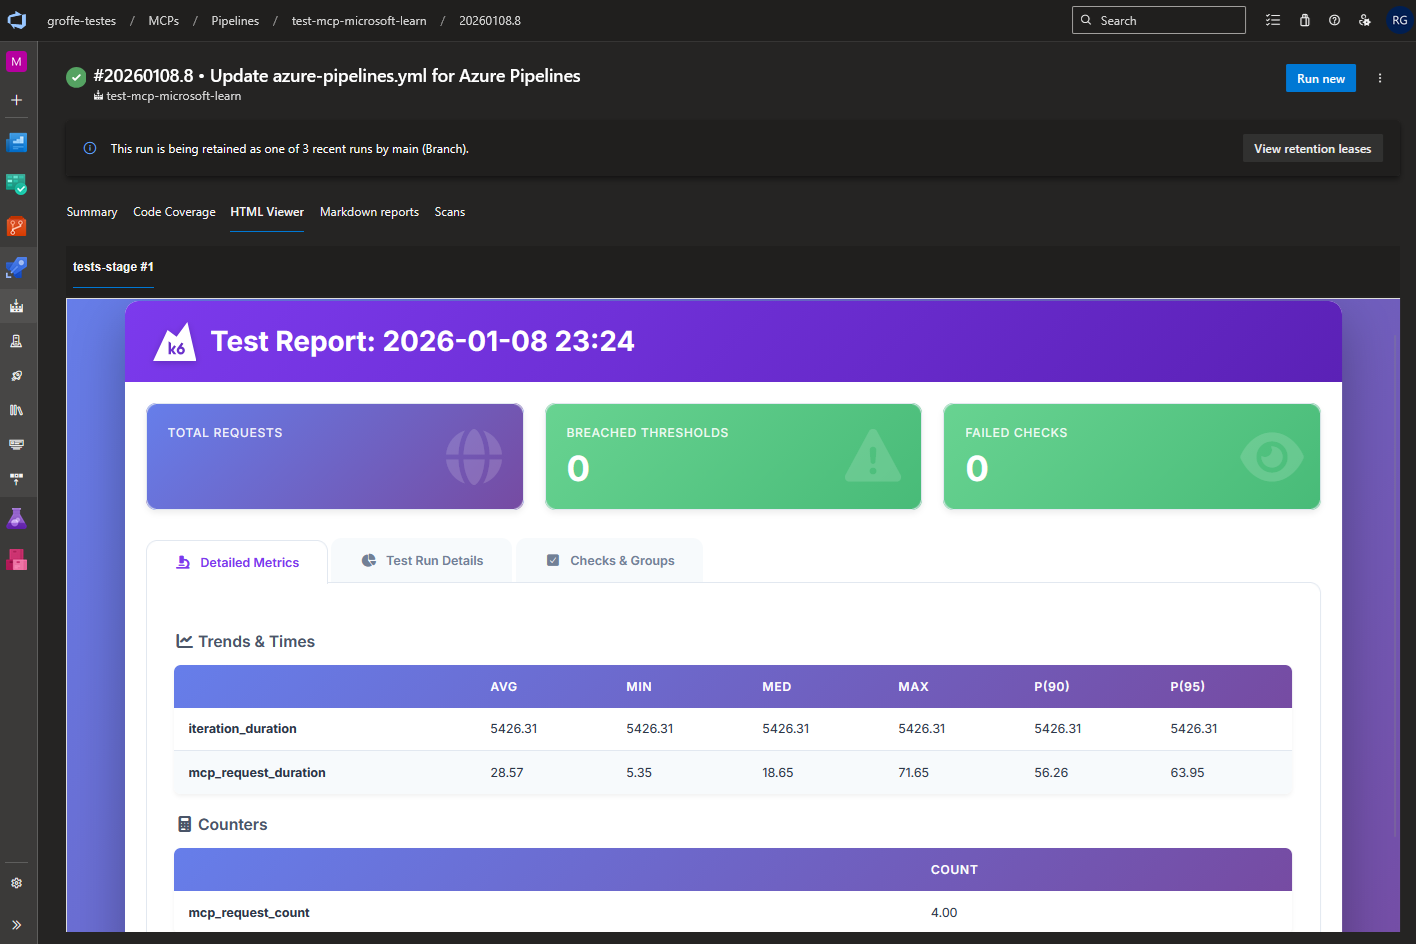The width and height of the screenshot is (1416, 944).
Task: Click the info icon in retention banner
Action: 90,148
